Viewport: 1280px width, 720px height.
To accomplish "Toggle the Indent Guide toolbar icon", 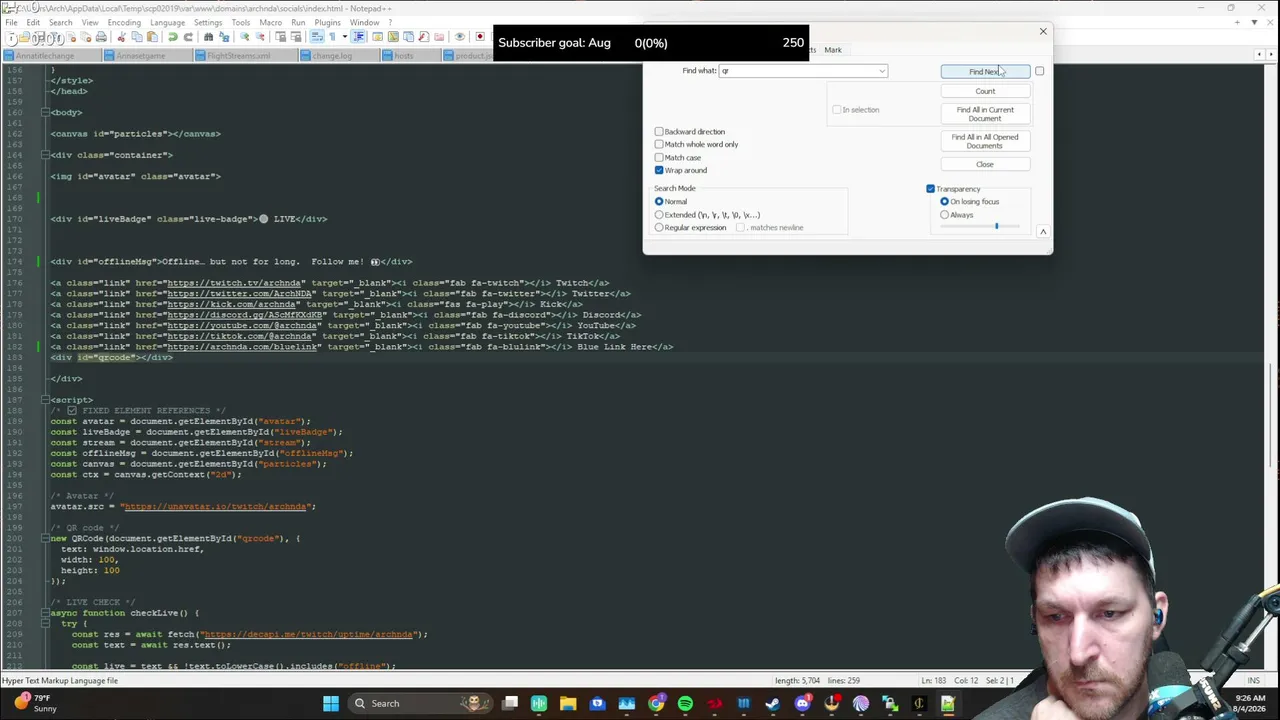I will click(x=357, y=37).
